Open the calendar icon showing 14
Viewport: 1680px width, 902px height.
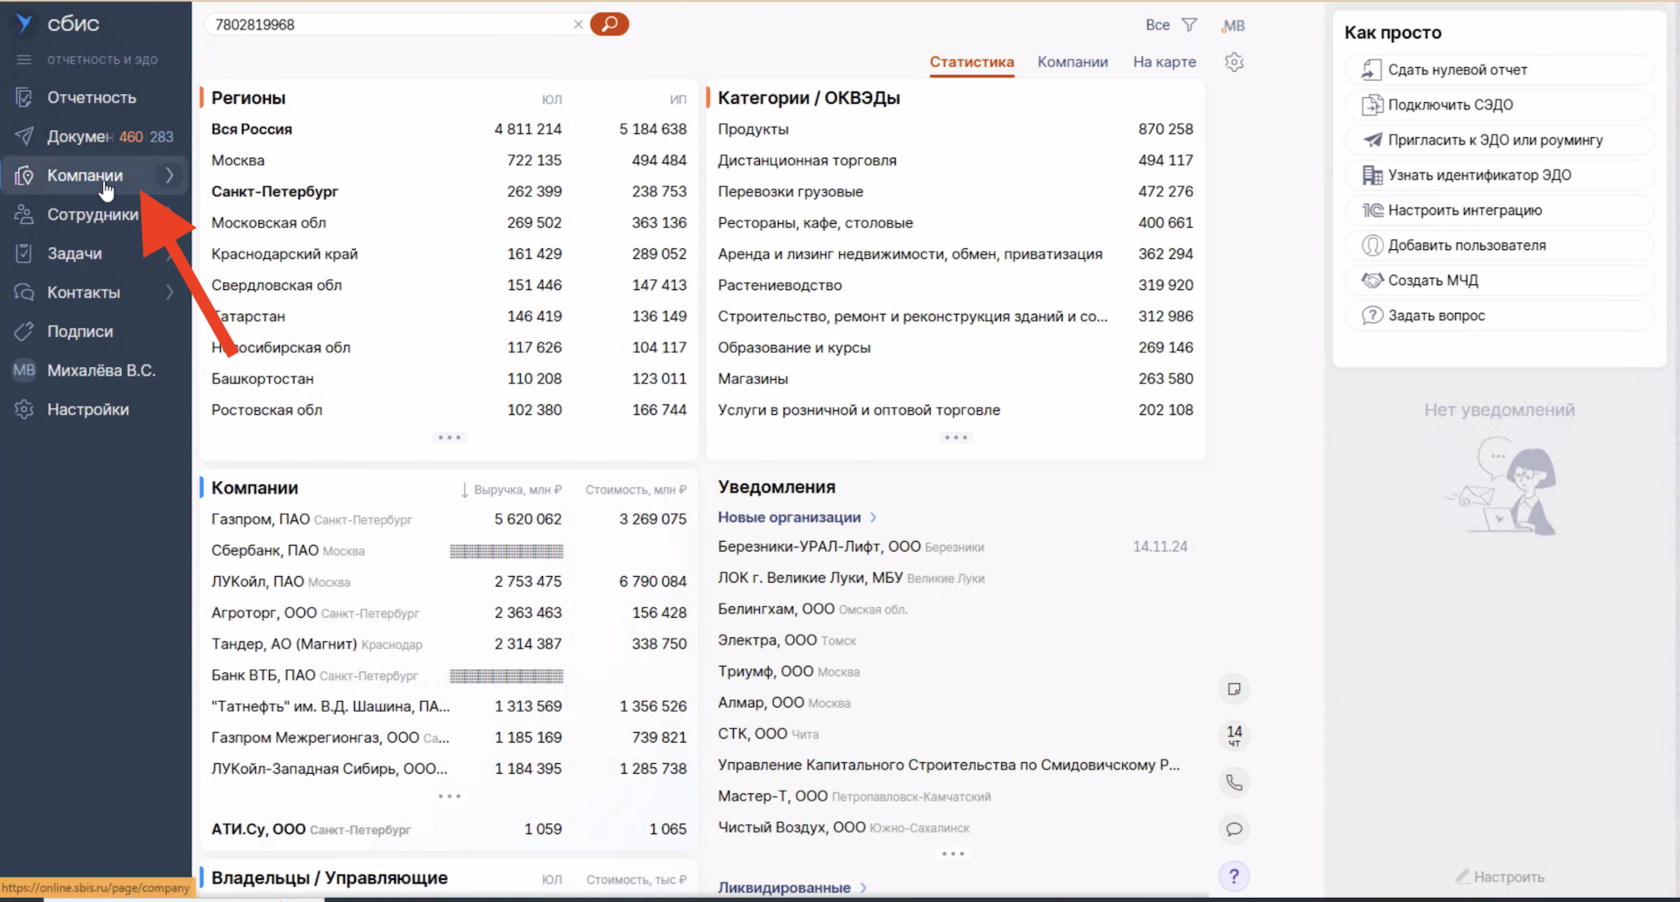tap(1234, 736)
